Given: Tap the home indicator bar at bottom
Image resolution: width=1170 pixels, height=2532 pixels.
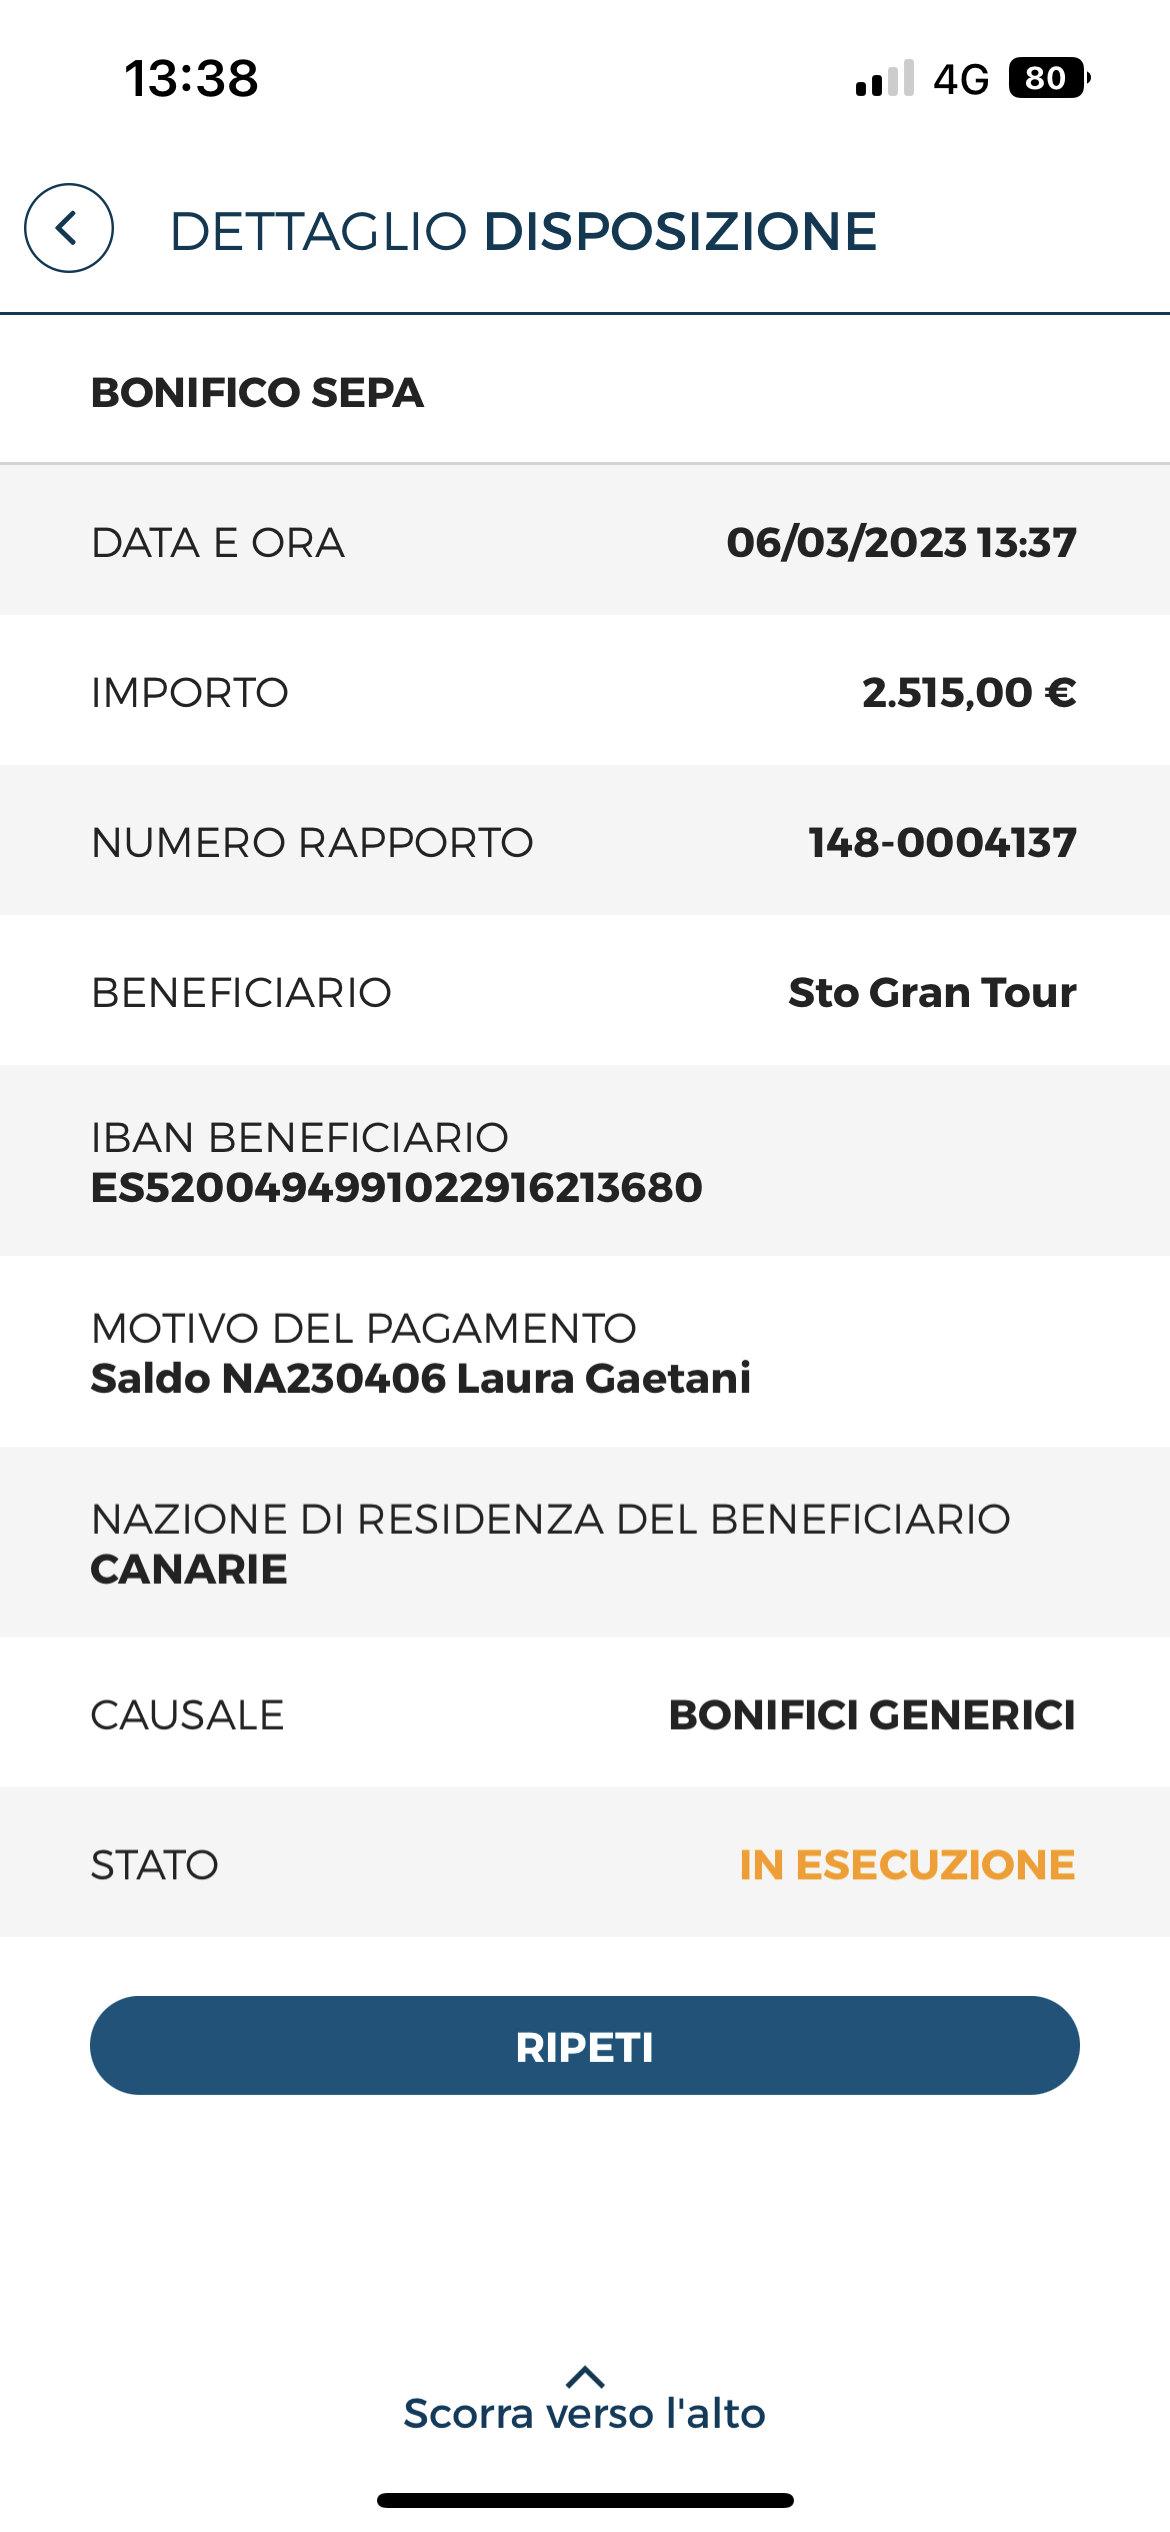Looking at the screenshot, I should [x=585, y=2500].
